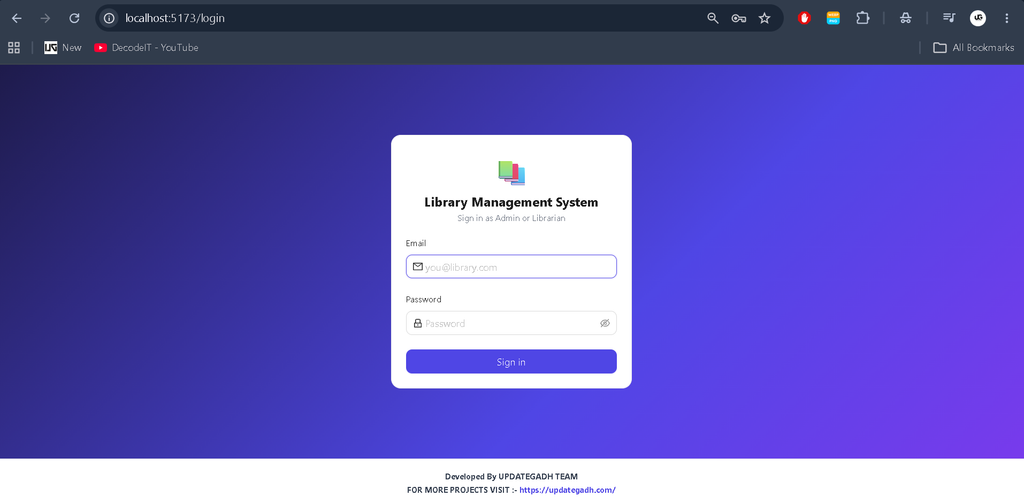This screenshot has width=1024, height=503.
Task: Open the DecodeIT - YouTube bookmark
Action: (146, 47)
